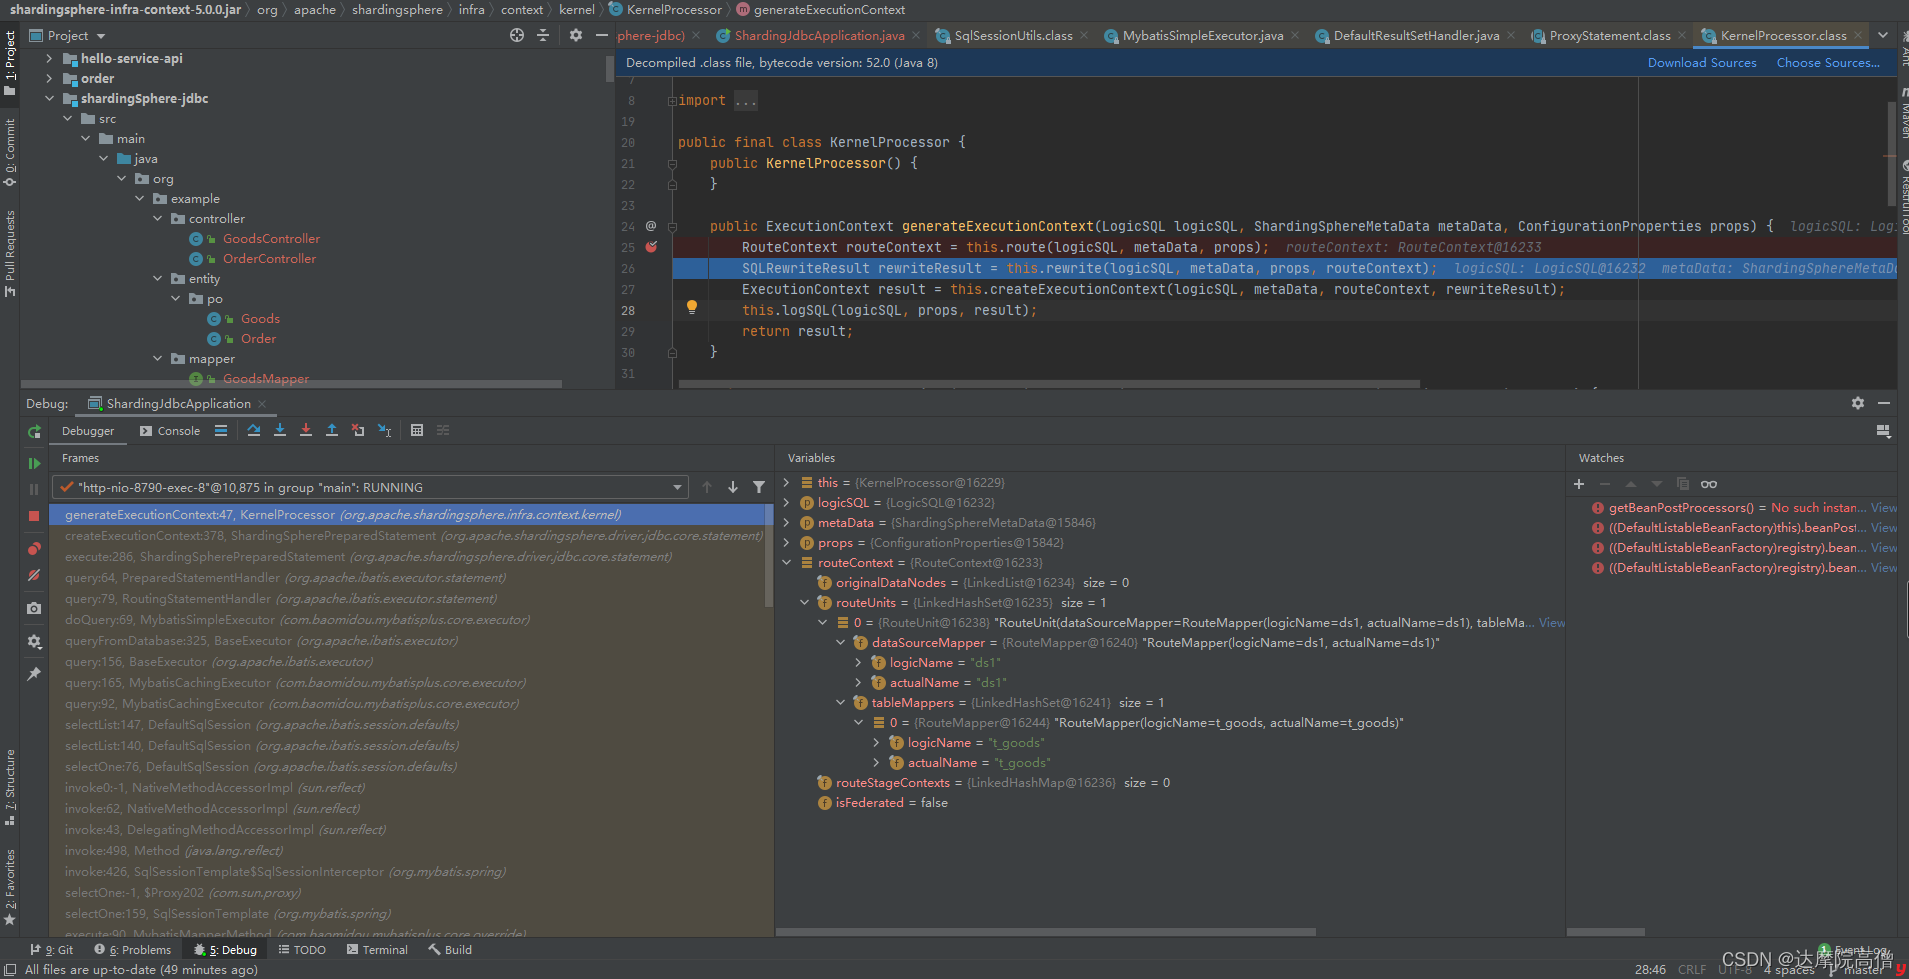This screenshot has height=979, width=1909.
Task: Close ShardingJdbcApplication debug tab
Action: click(262, 404)
